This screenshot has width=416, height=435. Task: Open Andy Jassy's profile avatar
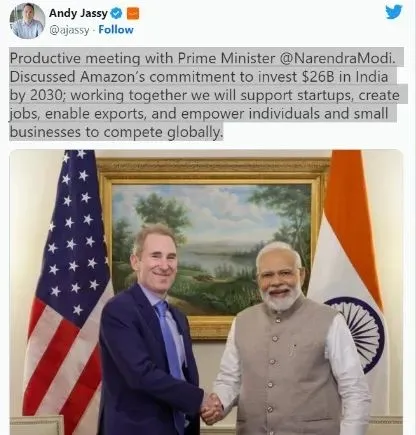tap(27, 21)
